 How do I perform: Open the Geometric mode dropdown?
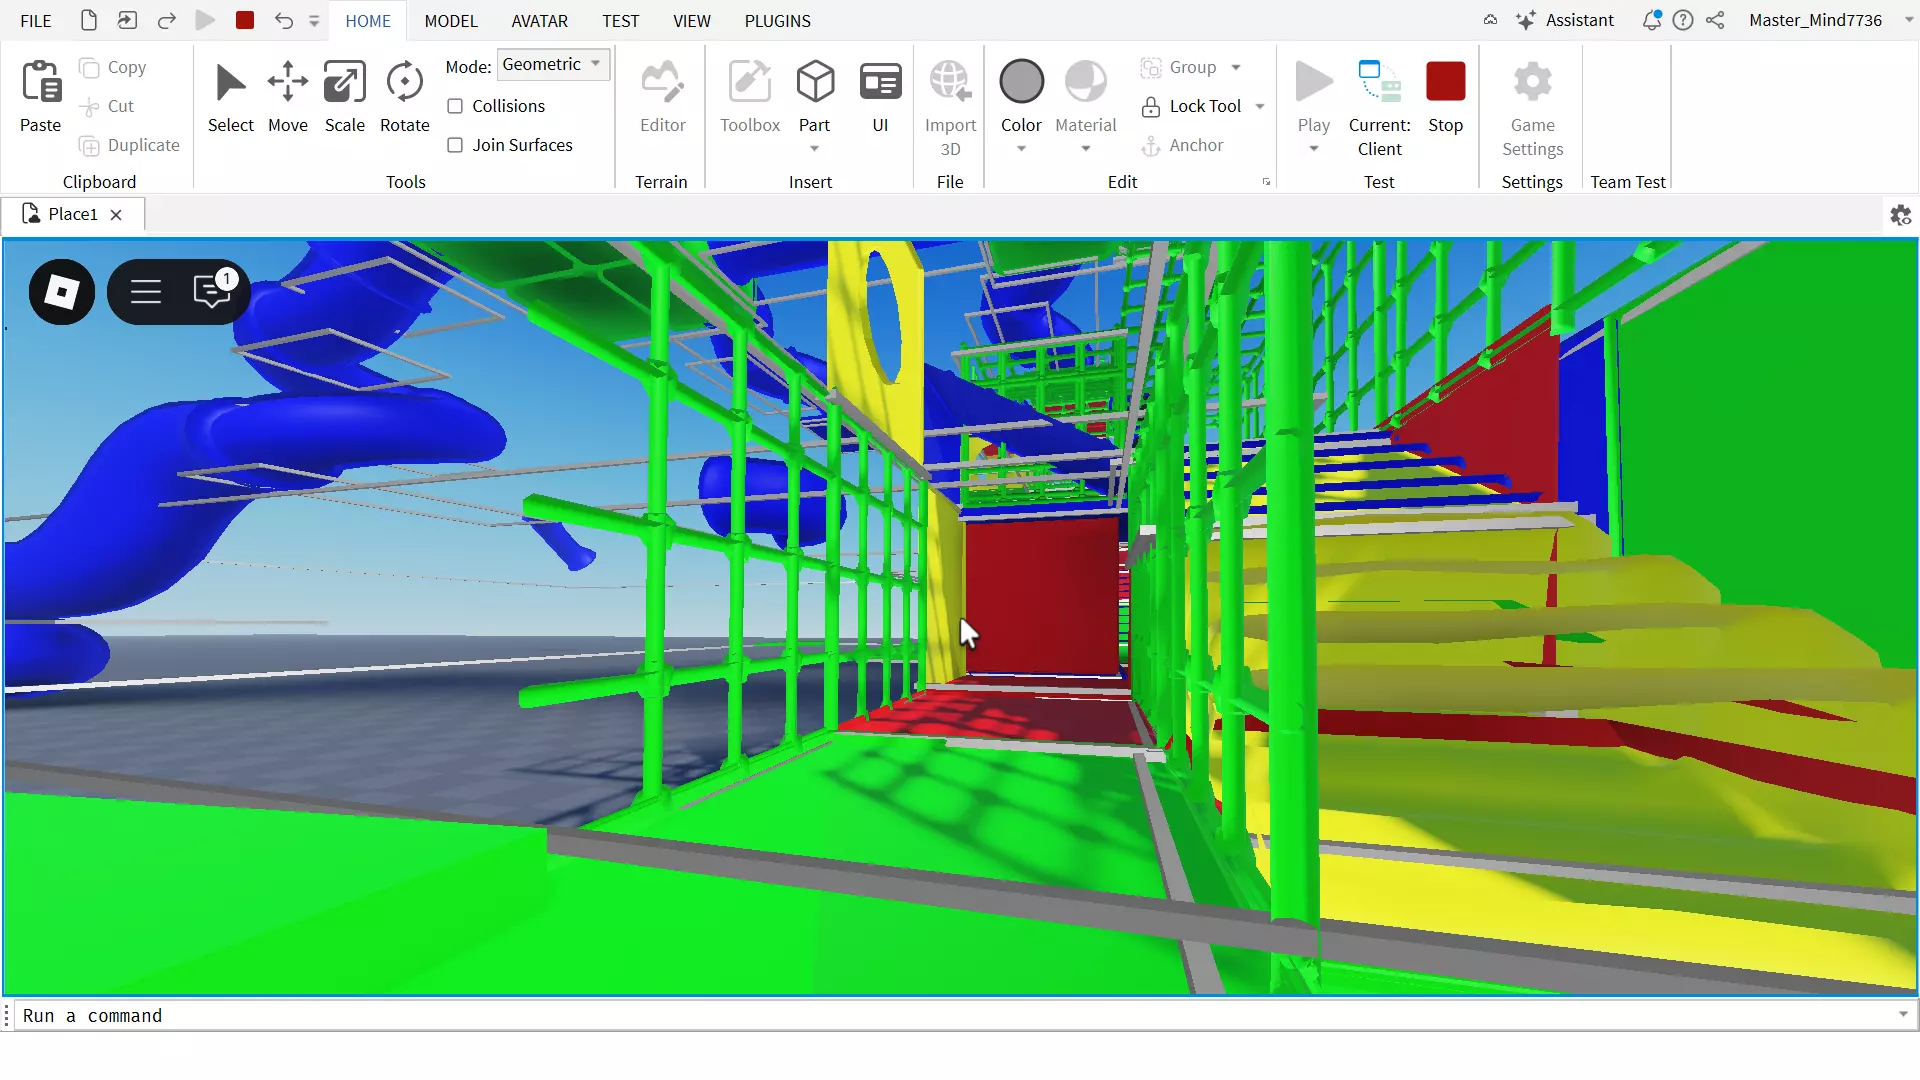click(x=553, y=64)
